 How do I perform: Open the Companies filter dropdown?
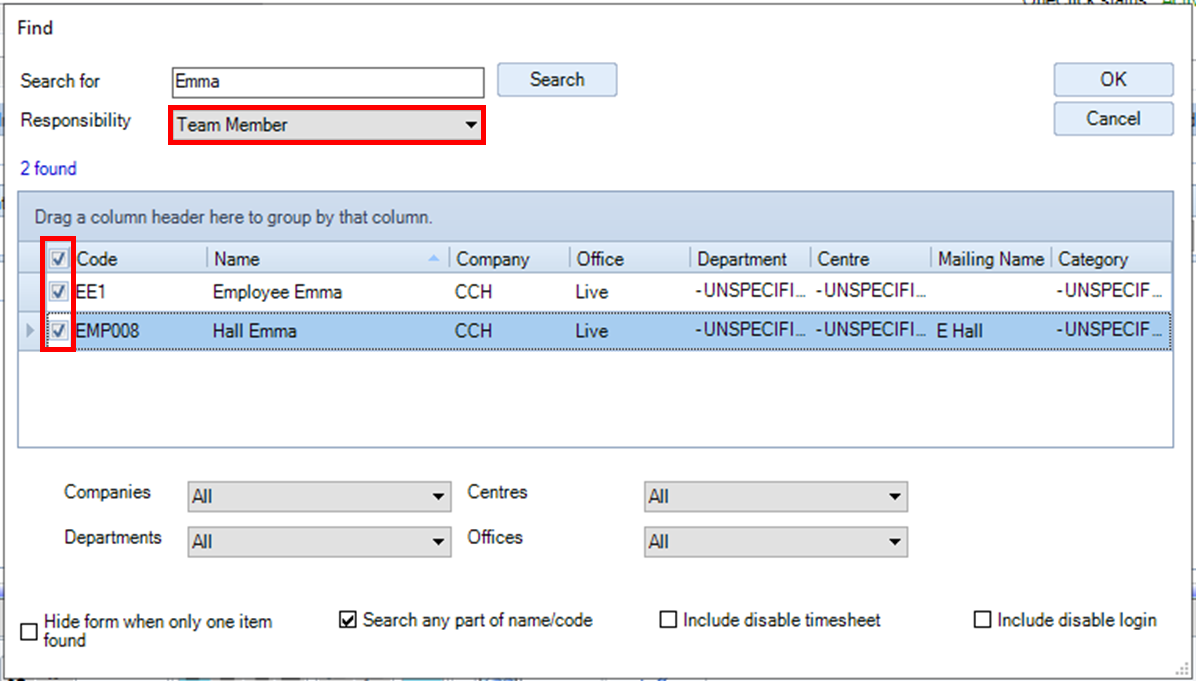point(319,496)
